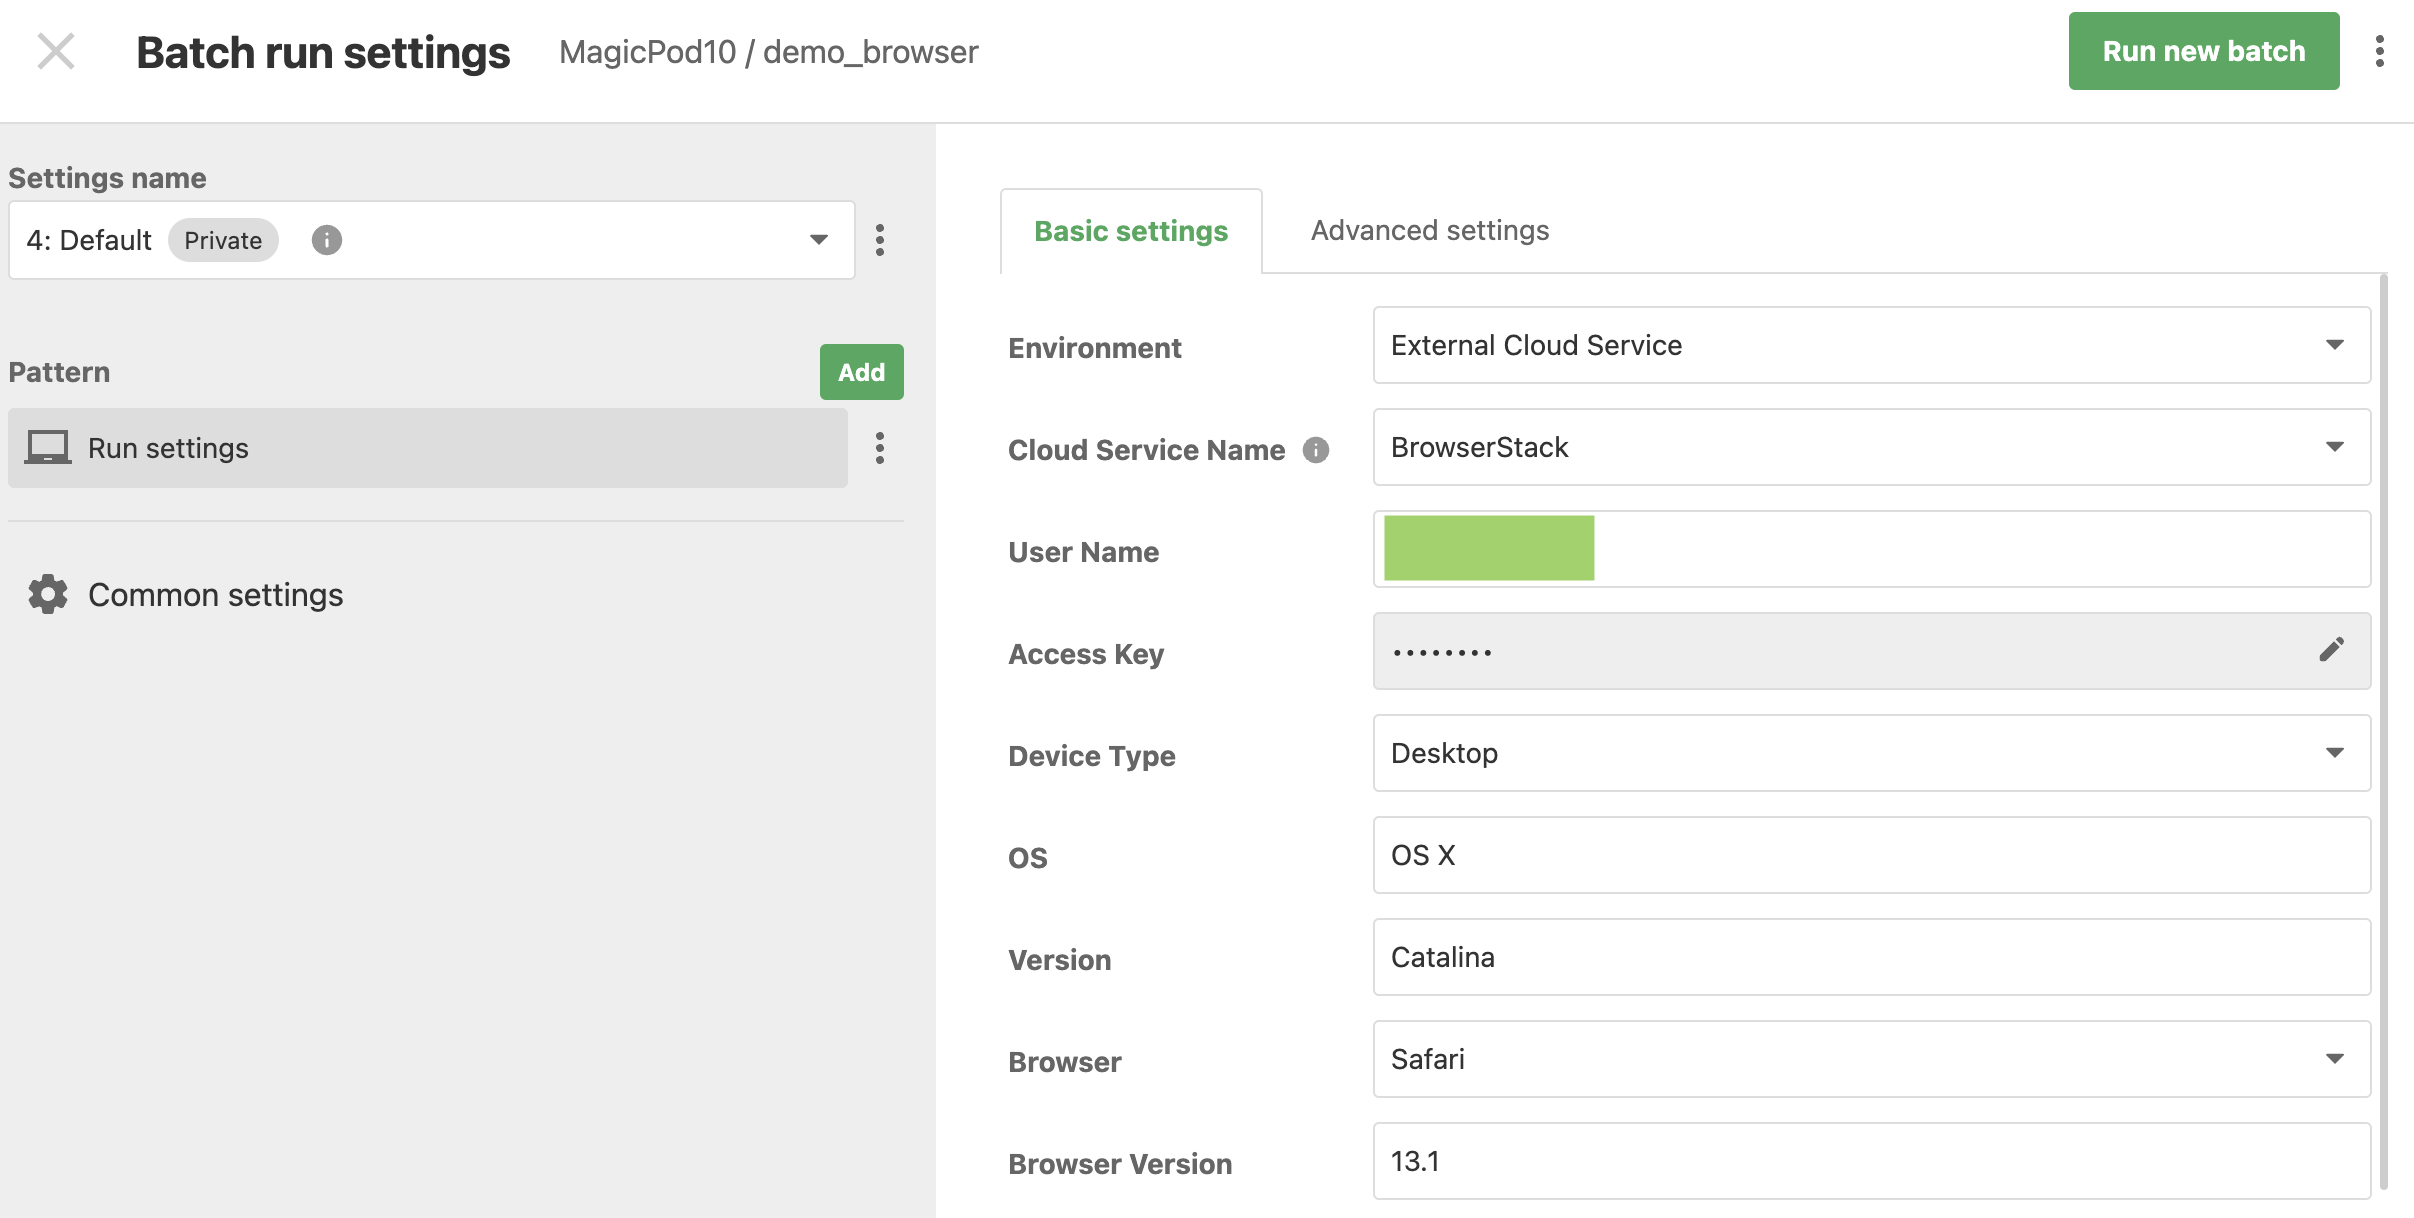Image resolution: width=2414 pixels, height=1218 pixels.
Task: Switch to the Basic settings tab
Action: coord(1131,231)
